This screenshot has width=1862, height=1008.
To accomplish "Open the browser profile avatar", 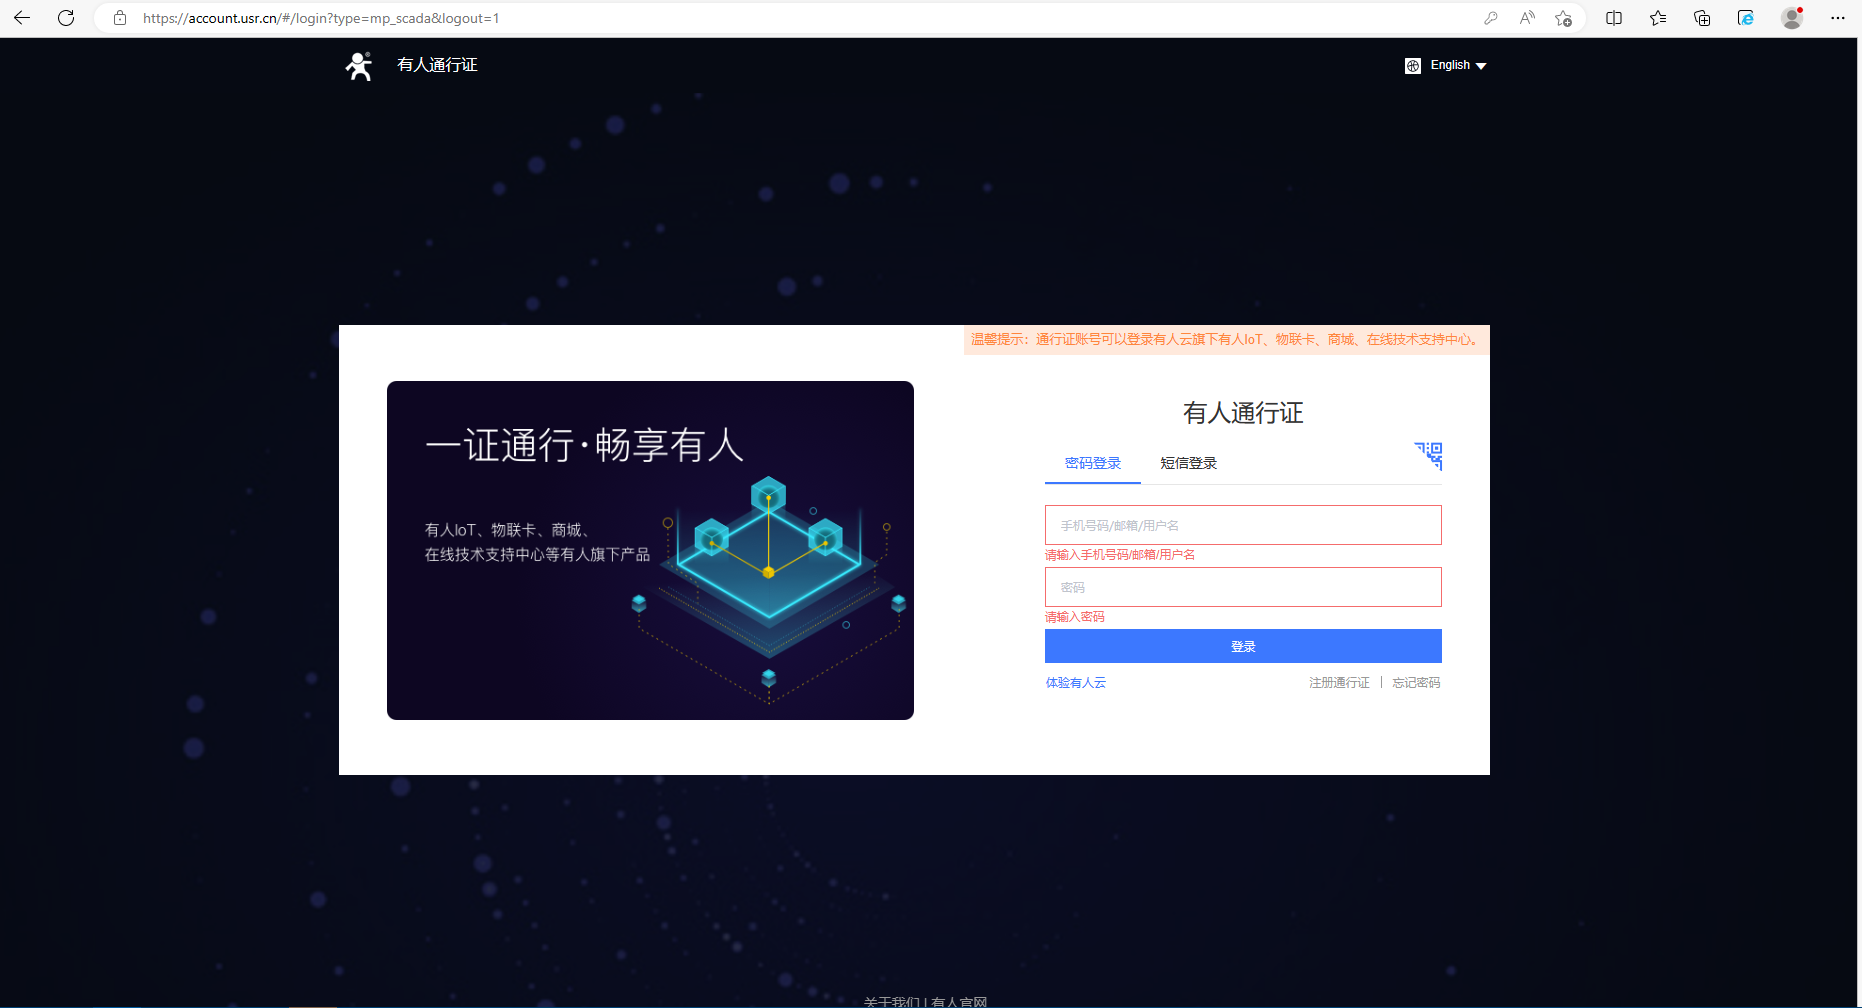I will pyautogui.click(x=1792, y=18).
